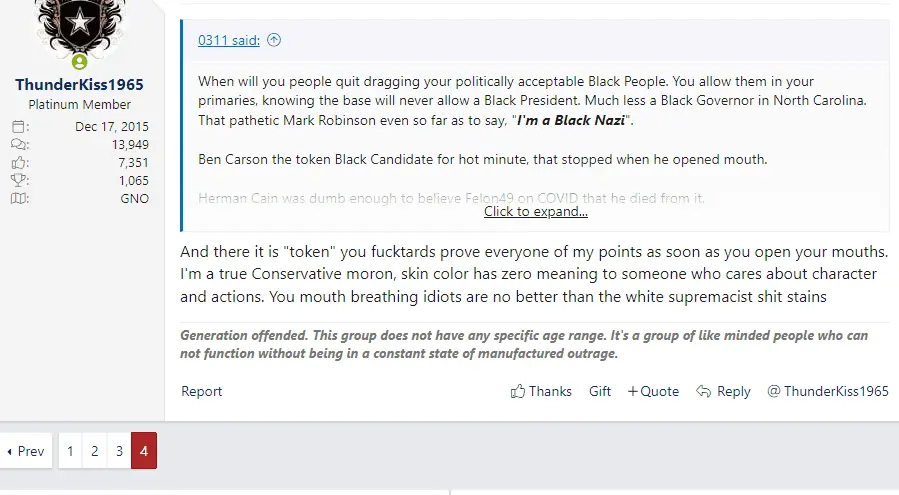Go to the Prev page

point(26,451)
